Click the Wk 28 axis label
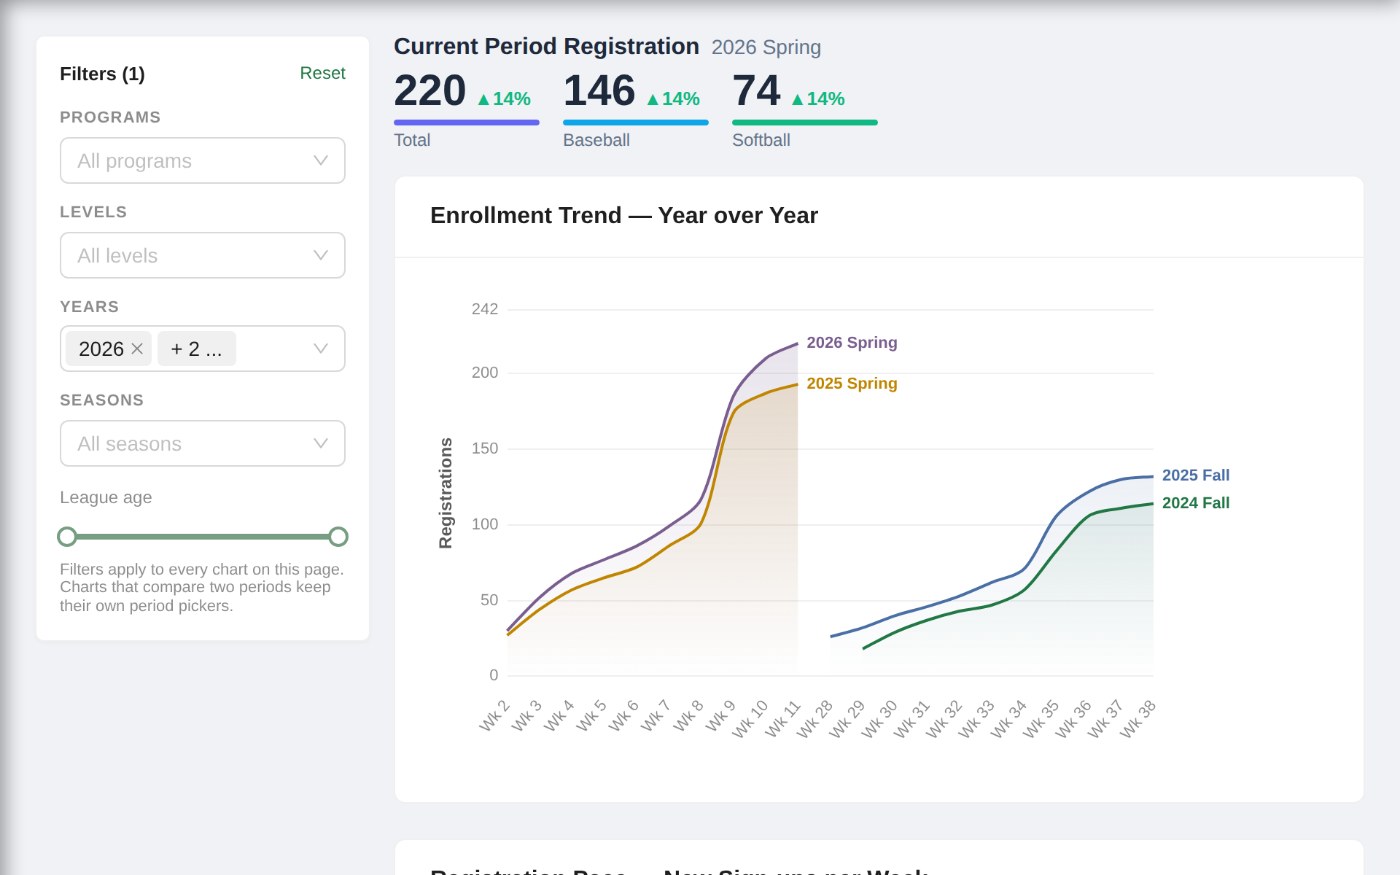The width and height of the screenshot is (1400, 875). click(x=815, y=719)
